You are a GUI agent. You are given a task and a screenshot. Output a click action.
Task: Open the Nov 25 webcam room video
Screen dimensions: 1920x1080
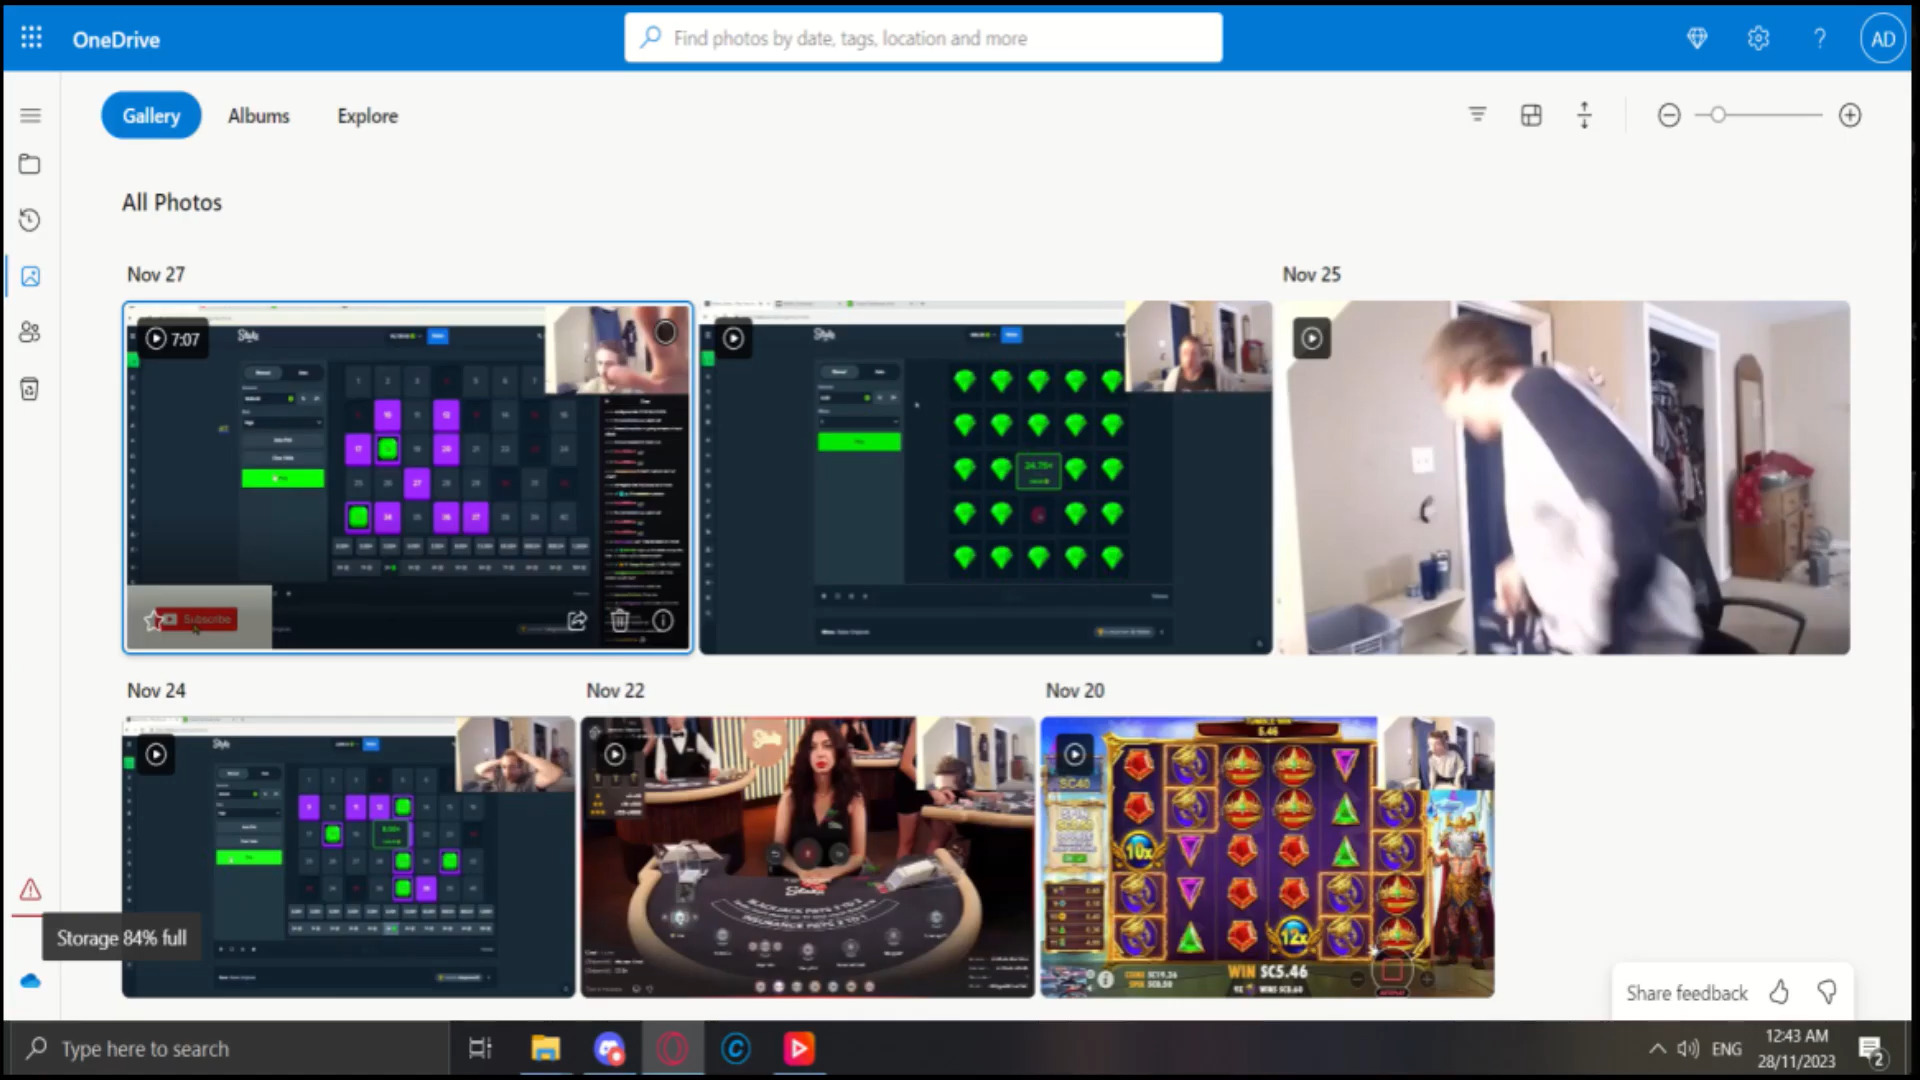tap(1563, 478)
